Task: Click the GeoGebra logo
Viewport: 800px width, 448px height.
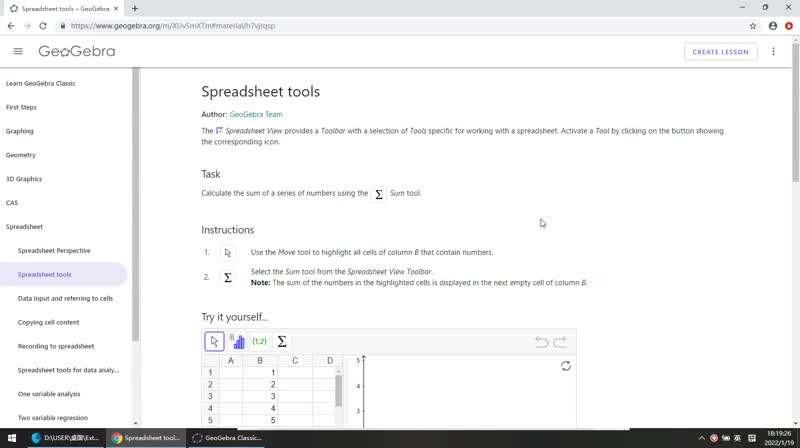Action: [77, 51]
